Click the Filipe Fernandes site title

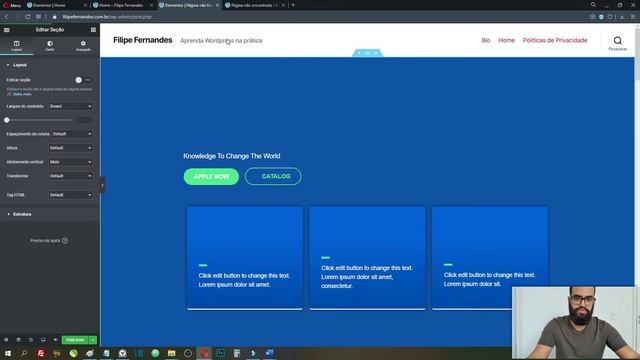coord(142,40)
